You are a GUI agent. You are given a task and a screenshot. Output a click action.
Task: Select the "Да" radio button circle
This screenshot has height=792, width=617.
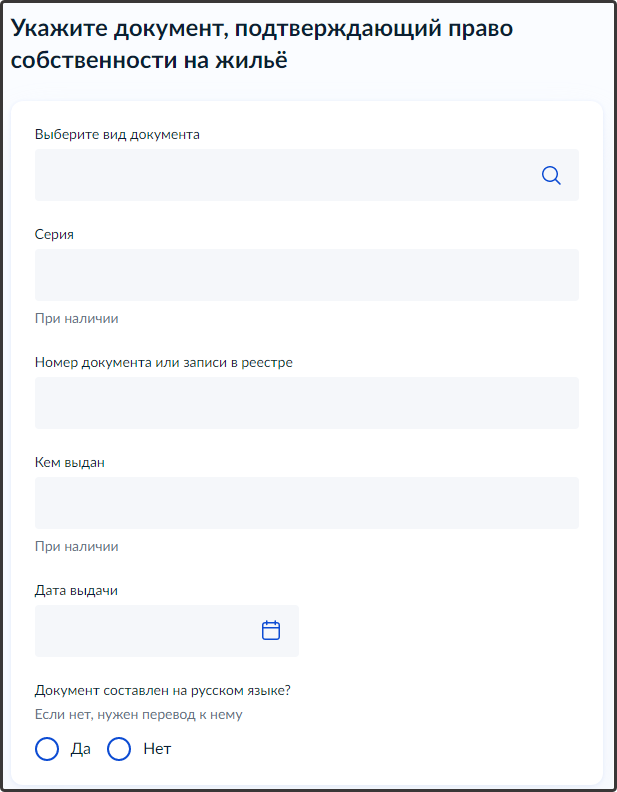pyautogui.click(x=47, y=749)
